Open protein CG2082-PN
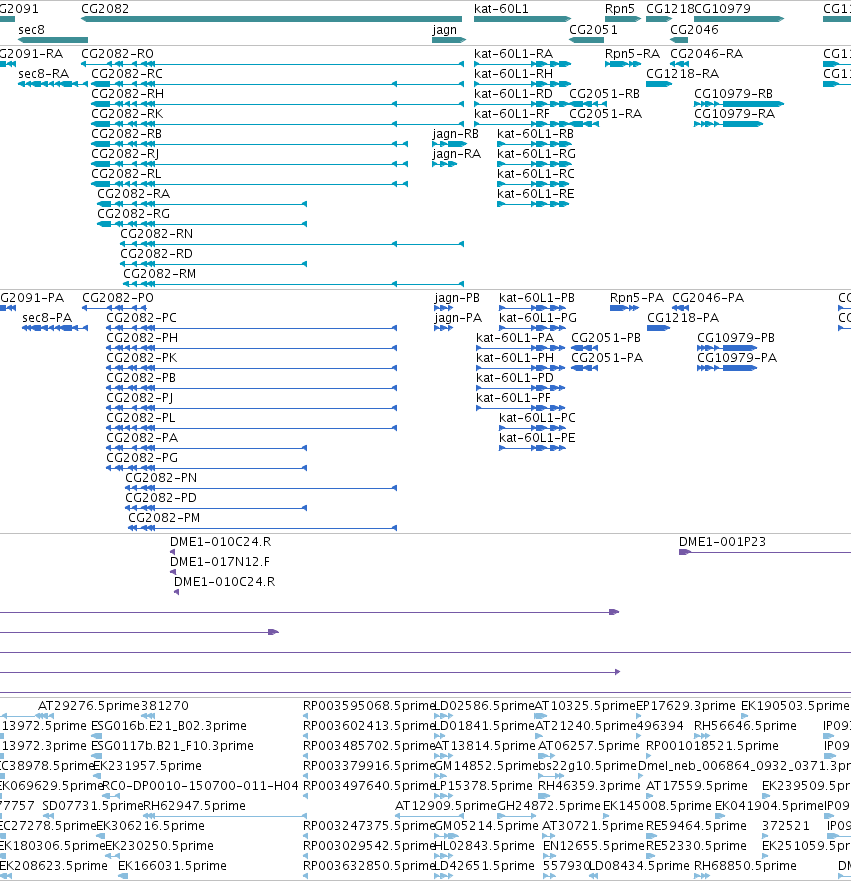 click(261, 488)
